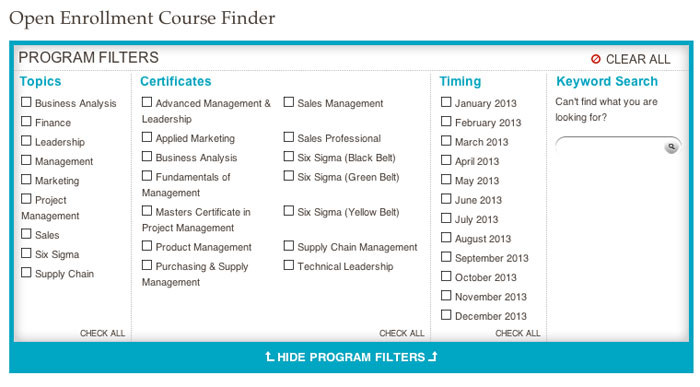The image size is (700, 387).
Task: Tick the Finance topic checkbox
Action: 26,121
